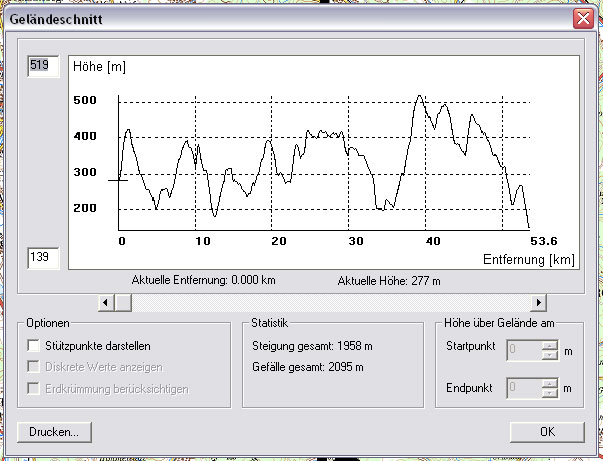This screenshot has width=603, height=461.
Task: Click the Startpunkt height value field
Action: pos(522,350)
